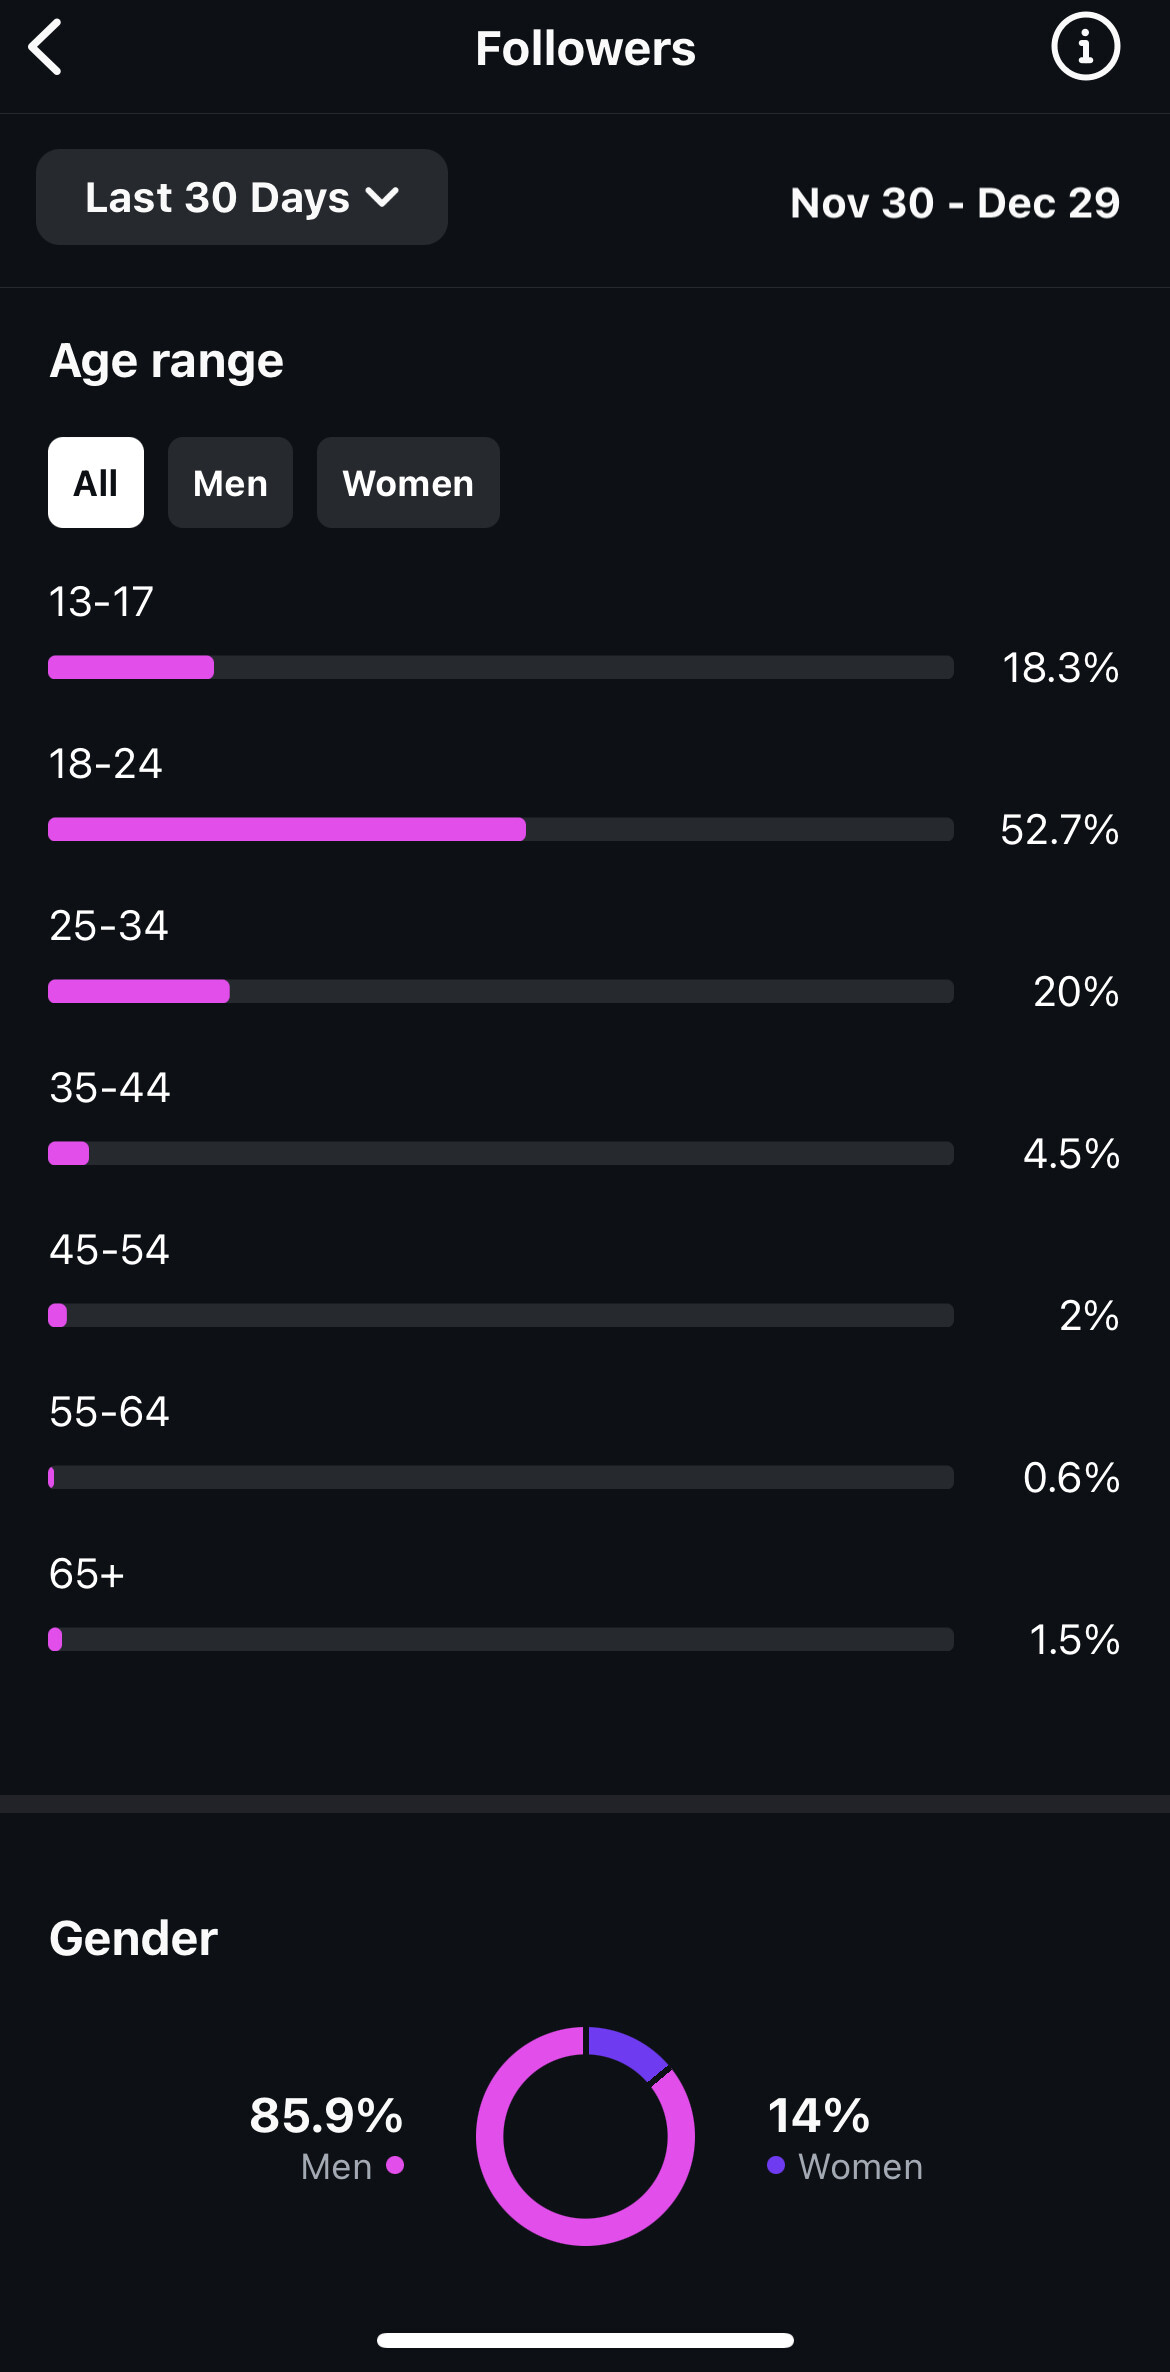Open the Last 30 Days period selector
The height and width of the screenshot is (2372, 1170).
point(242,197)
